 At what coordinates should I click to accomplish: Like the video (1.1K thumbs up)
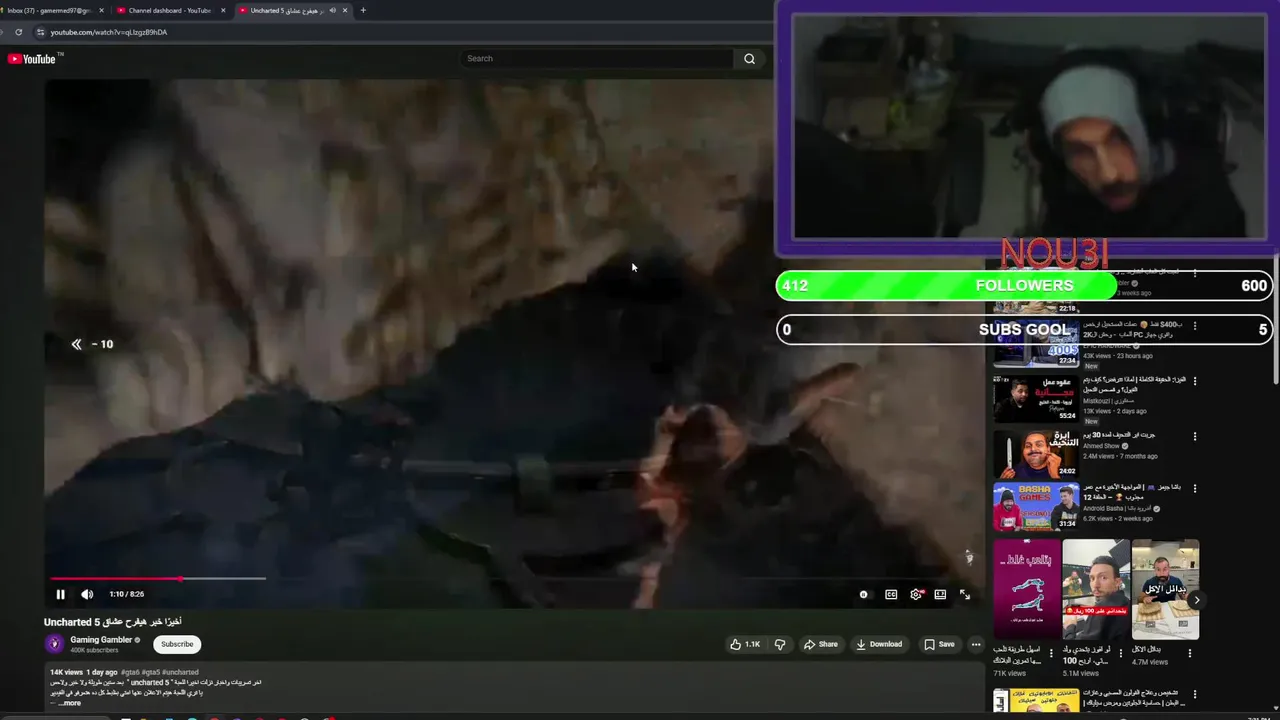coord(745,644)
